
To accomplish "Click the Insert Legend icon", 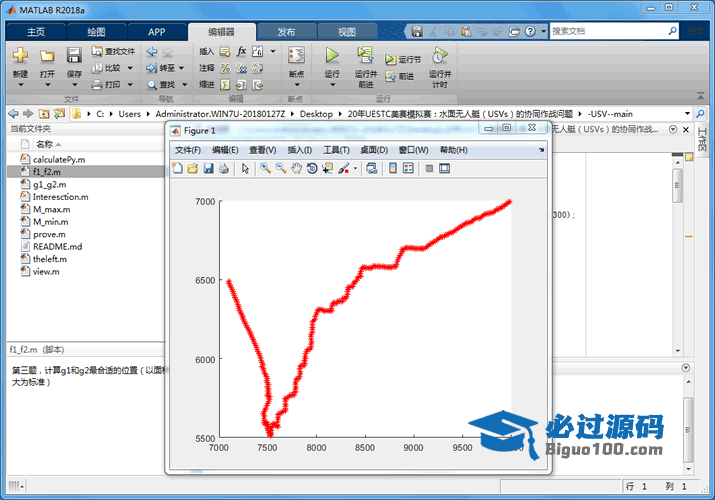I will tap(408, 169).
